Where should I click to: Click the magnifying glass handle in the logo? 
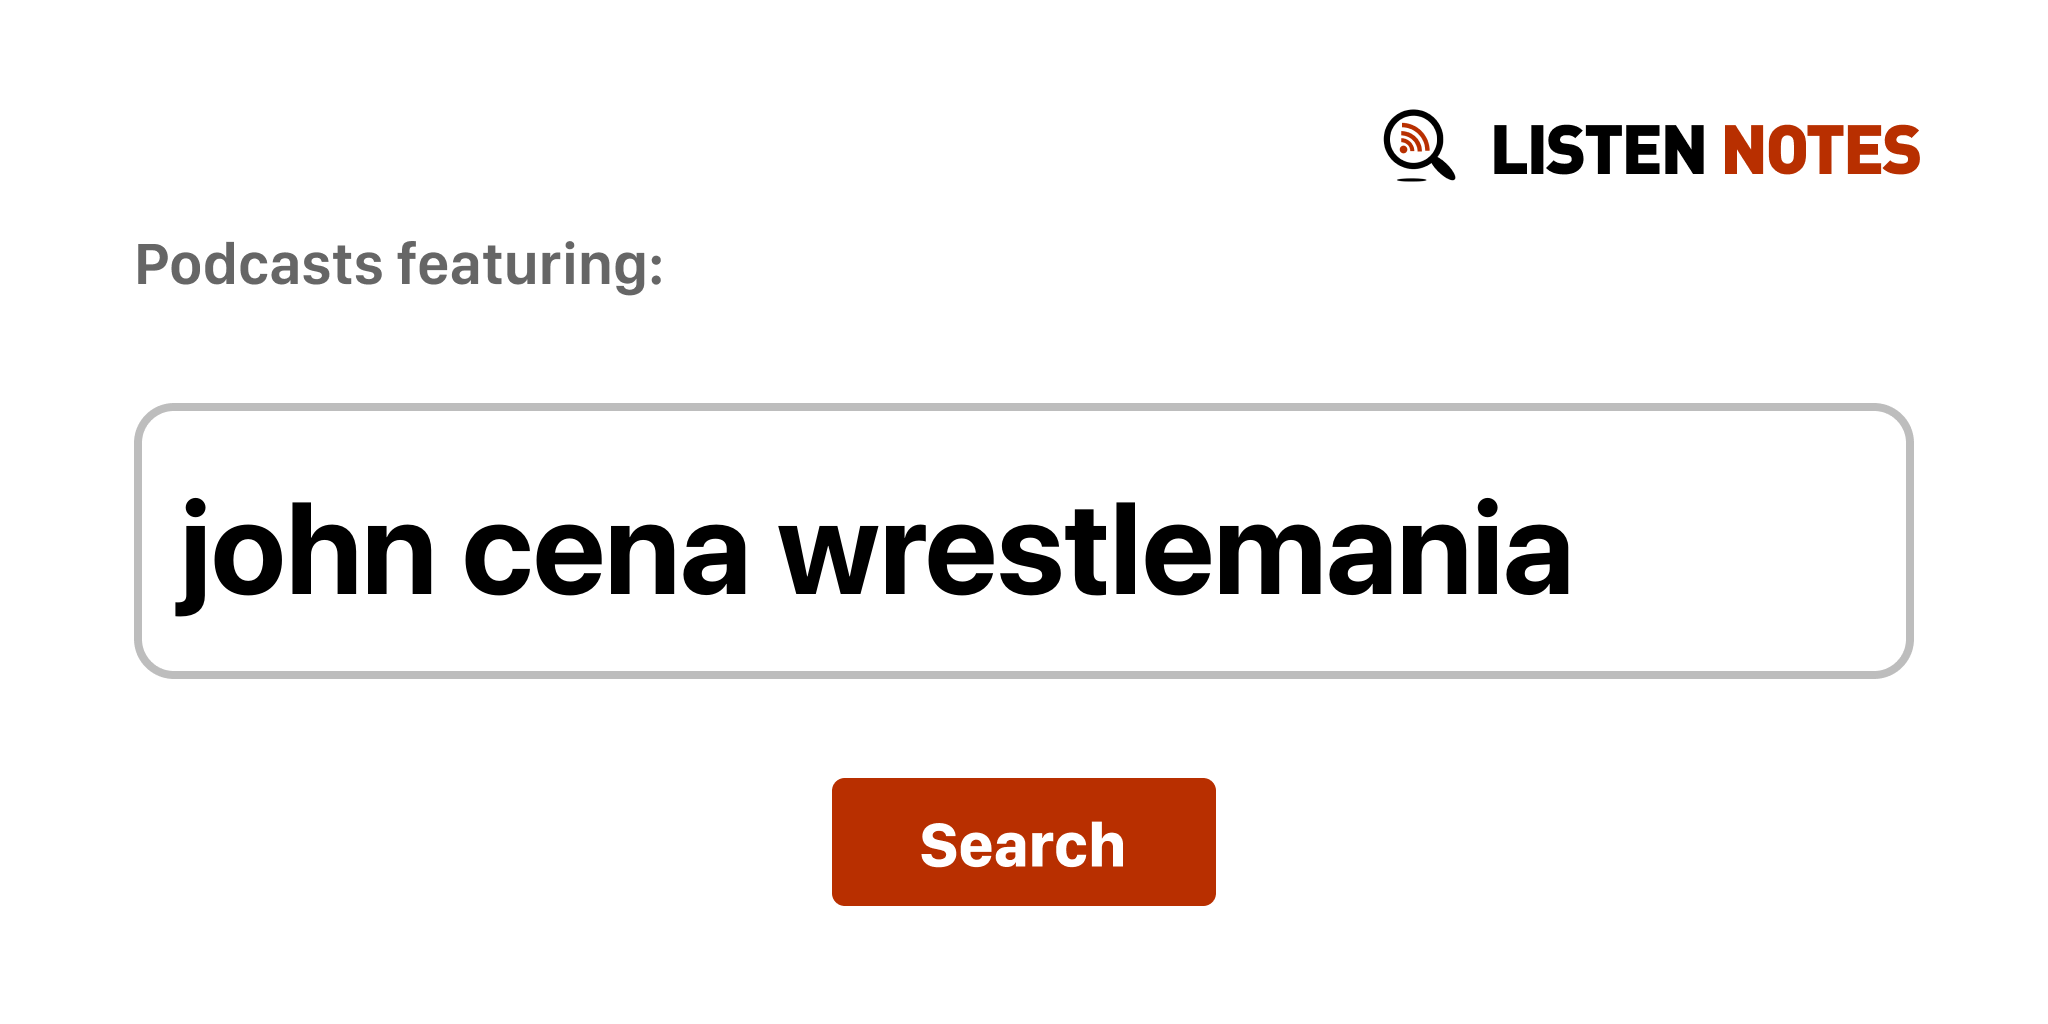1443,167
